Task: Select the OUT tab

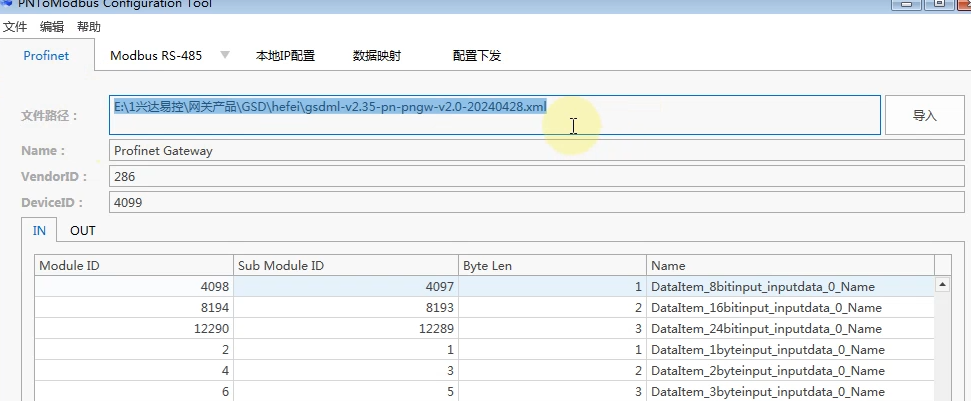Action: (x=82, y=231)
